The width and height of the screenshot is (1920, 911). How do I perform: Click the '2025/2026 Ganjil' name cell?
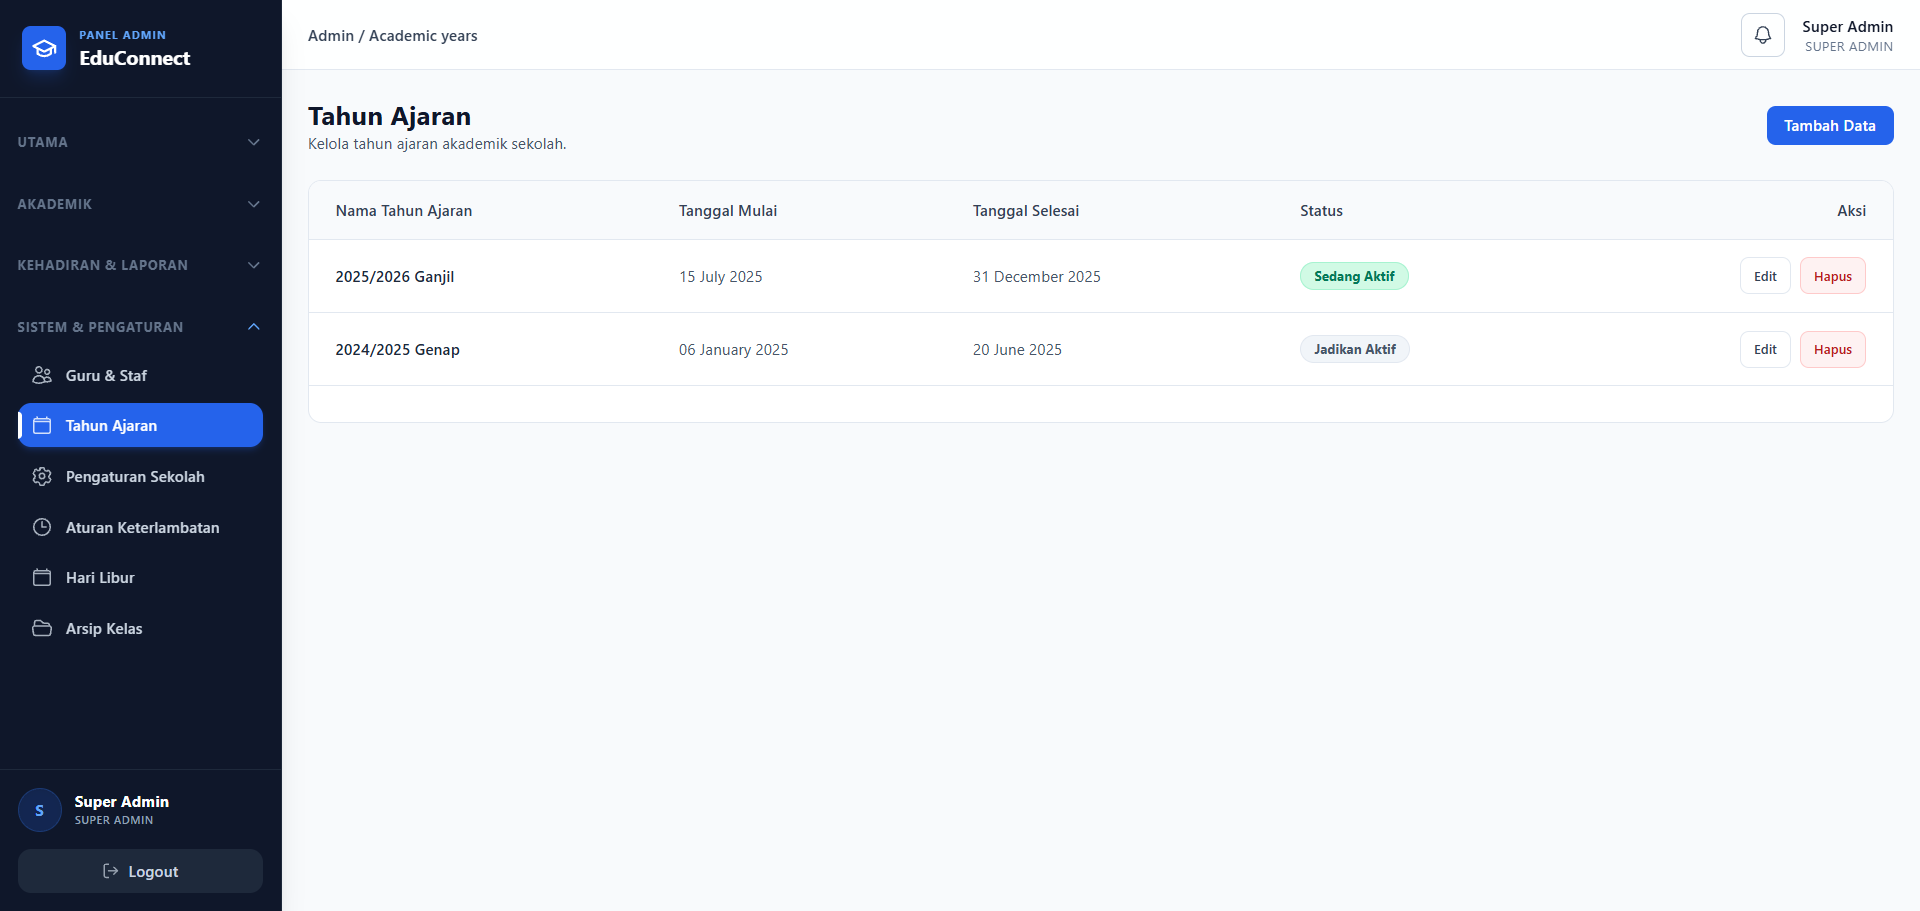click(x=395, y=277)
